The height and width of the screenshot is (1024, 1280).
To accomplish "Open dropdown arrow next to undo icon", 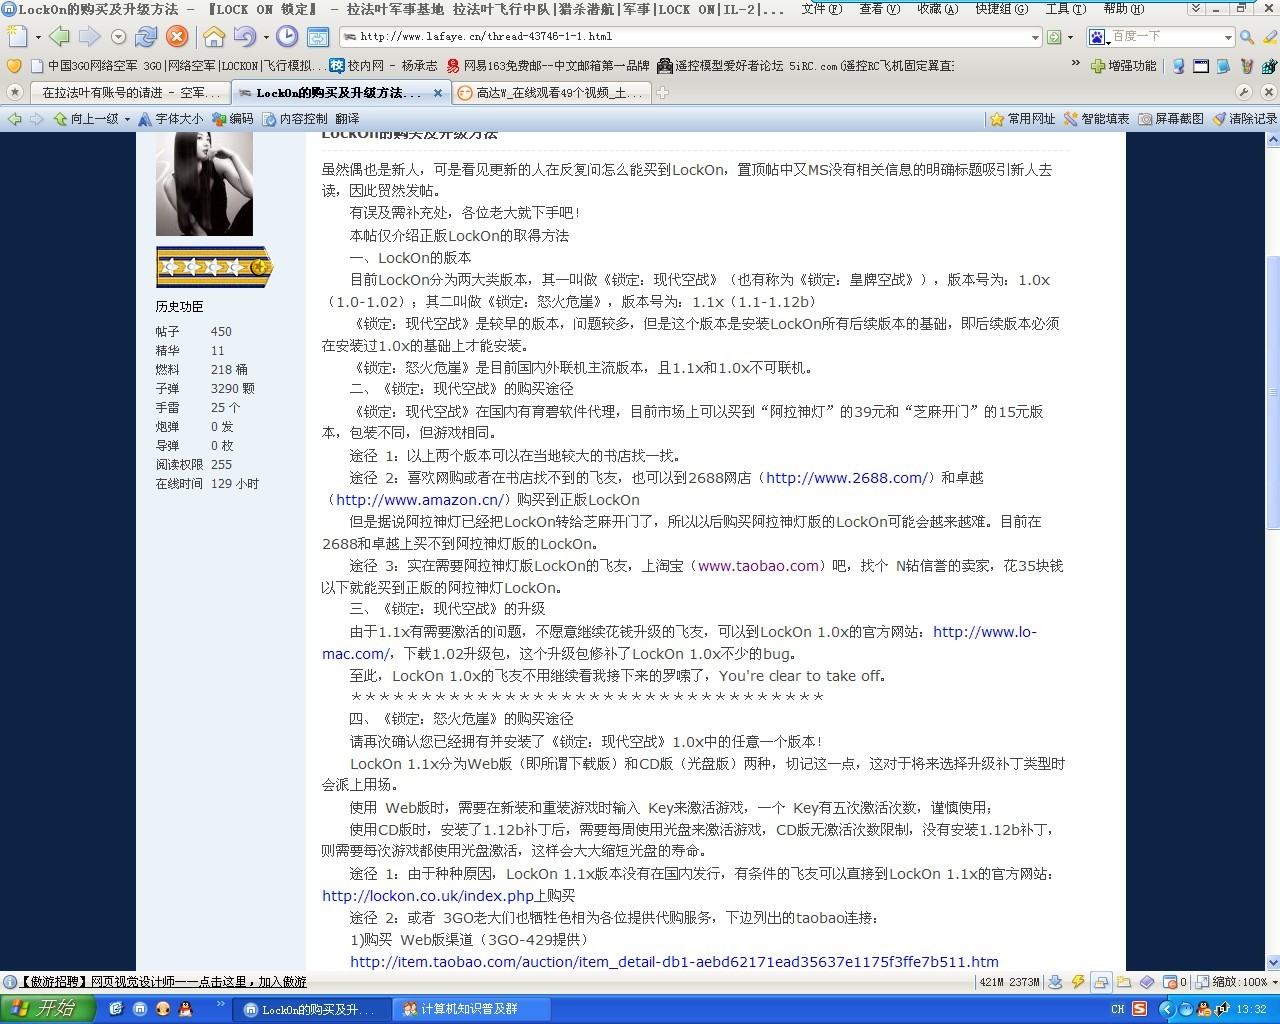I will (266, 37).
